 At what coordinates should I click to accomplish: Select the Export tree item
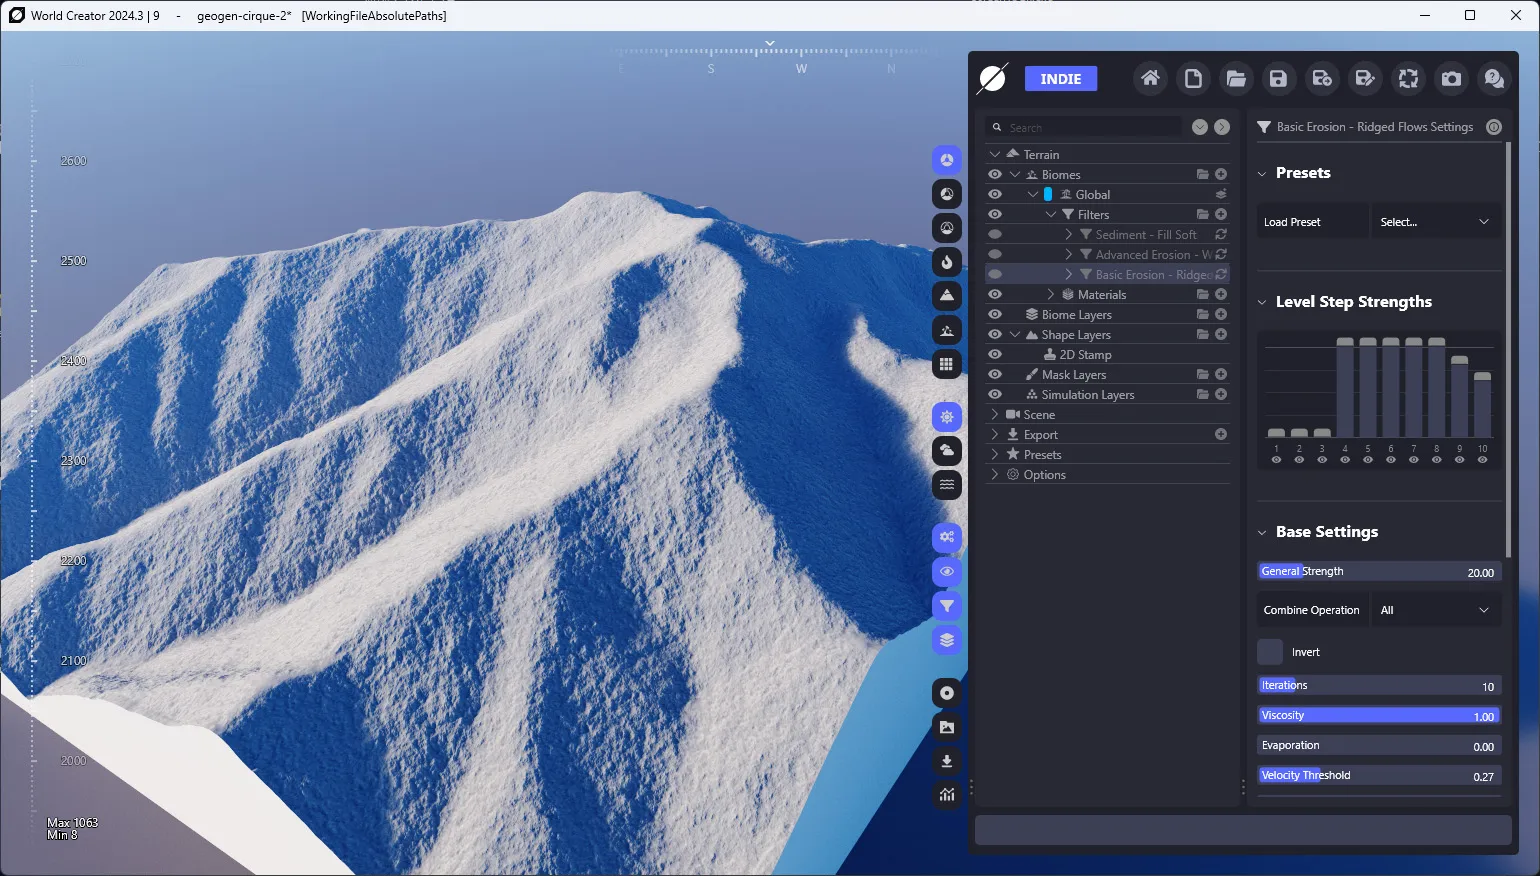[1040, 434]
